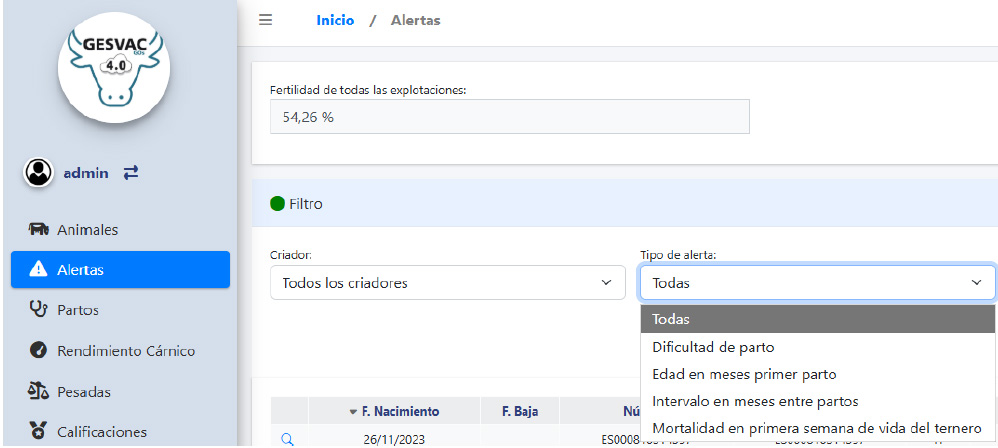Viewport: 998px width, 448px height.
Task: Click the admin username link
Action: [86, 173]
